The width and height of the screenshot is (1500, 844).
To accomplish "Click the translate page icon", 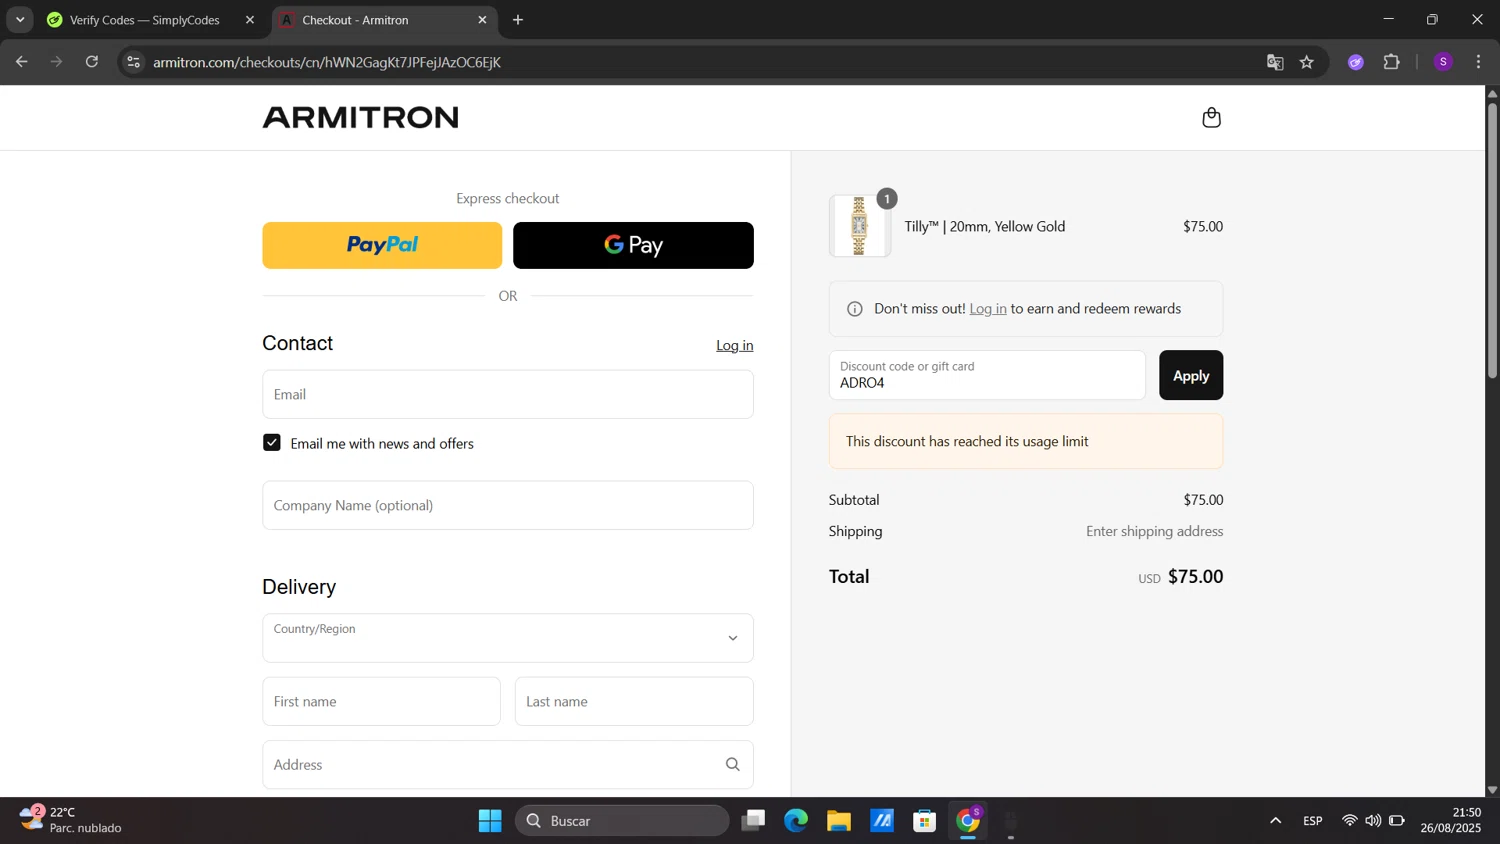I will point(1275,62).
